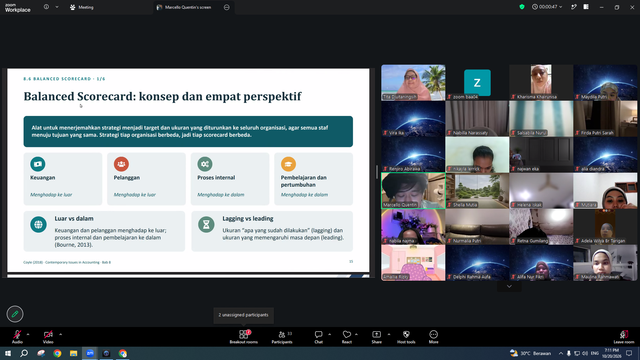Click the green annotate pencil button

pyautogui.click(x=15, y=314)
